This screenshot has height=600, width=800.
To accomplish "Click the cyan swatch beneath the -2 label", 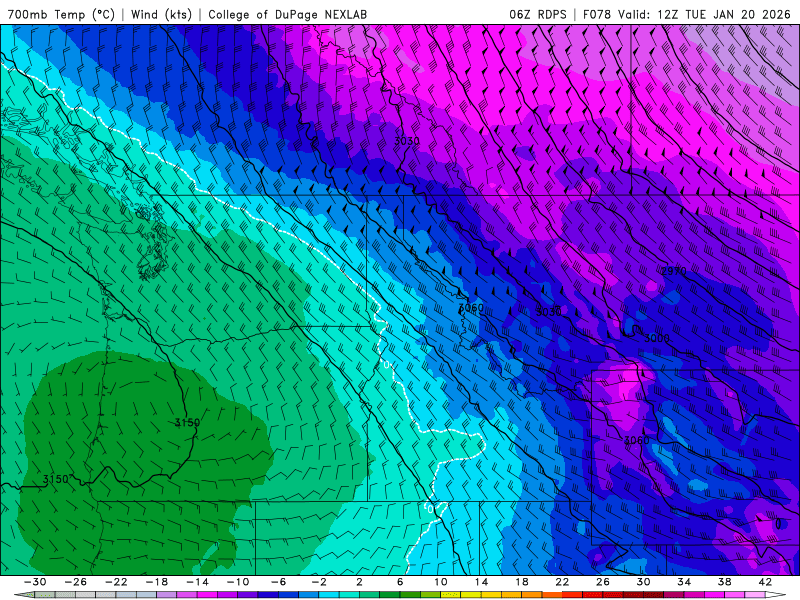I will tap(329, 595).
